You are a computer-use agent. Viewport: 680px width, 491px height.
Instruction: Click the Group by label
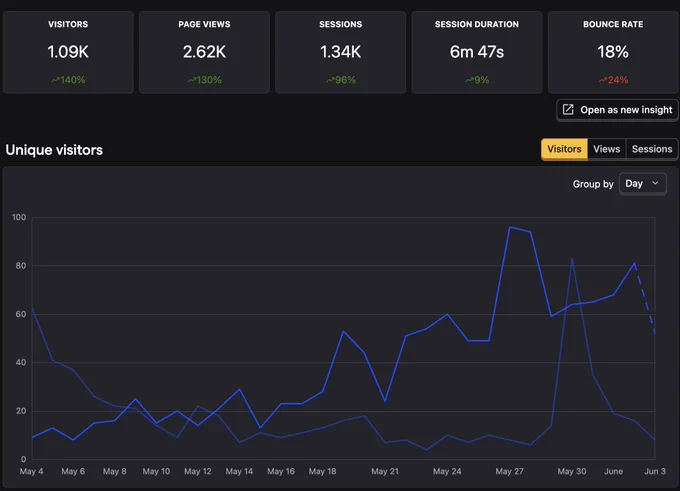[593, 184]
